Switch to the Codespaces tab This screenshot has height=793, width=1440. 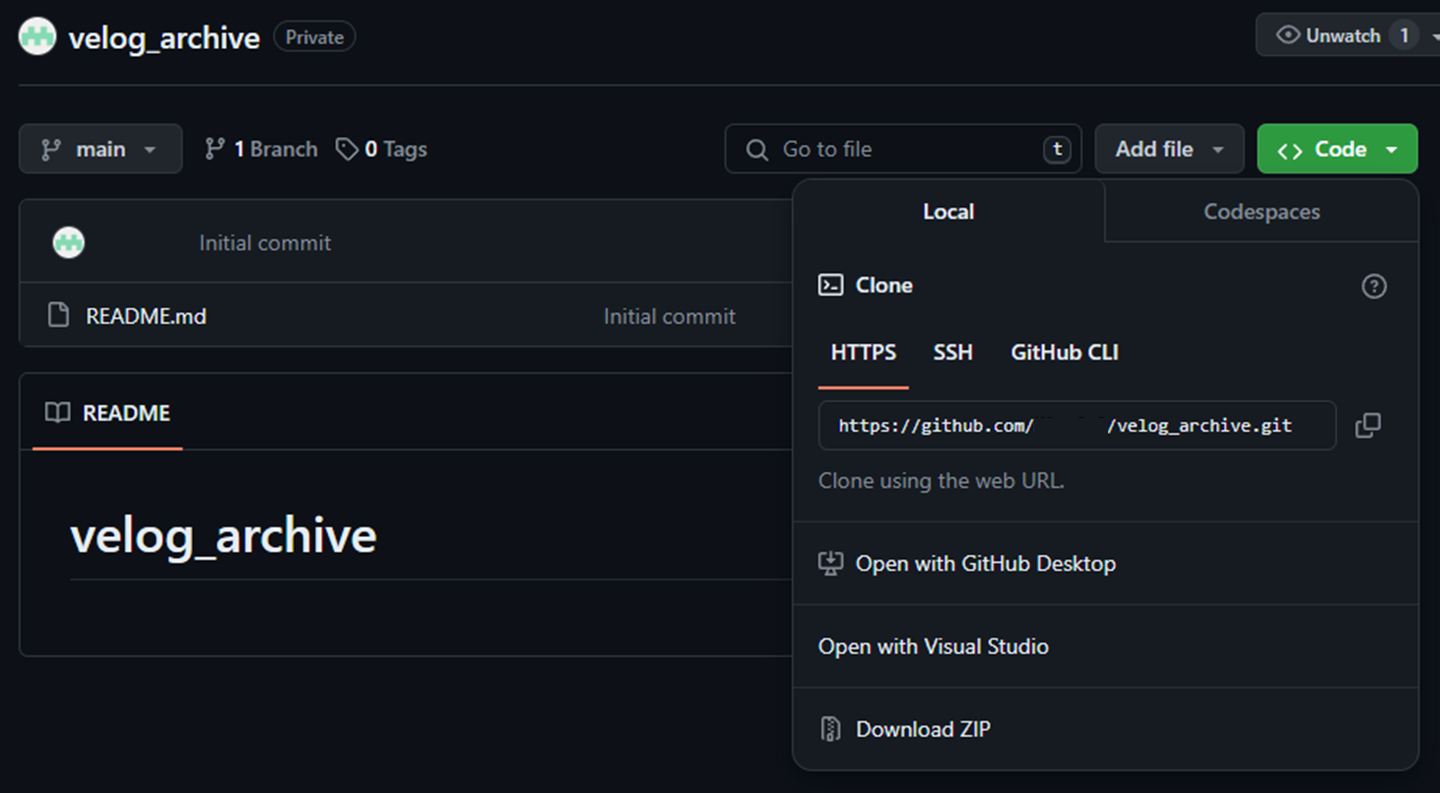click(x=1261, y=211)
